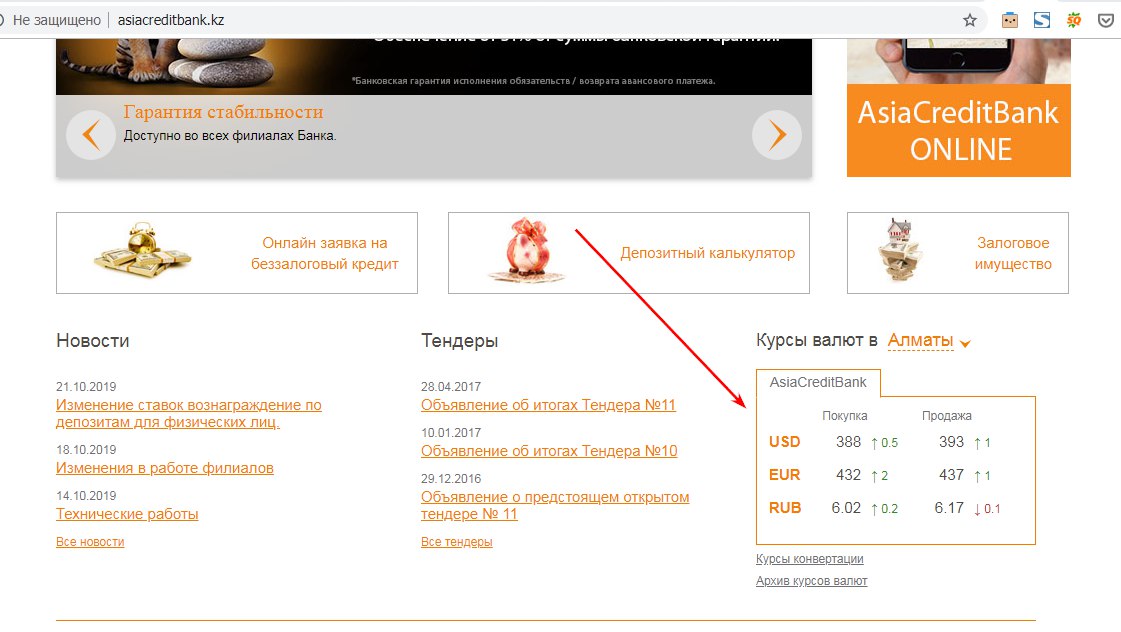Go to the previous banner slide
Screen dimensions: 1121x632
pos(91,134)
